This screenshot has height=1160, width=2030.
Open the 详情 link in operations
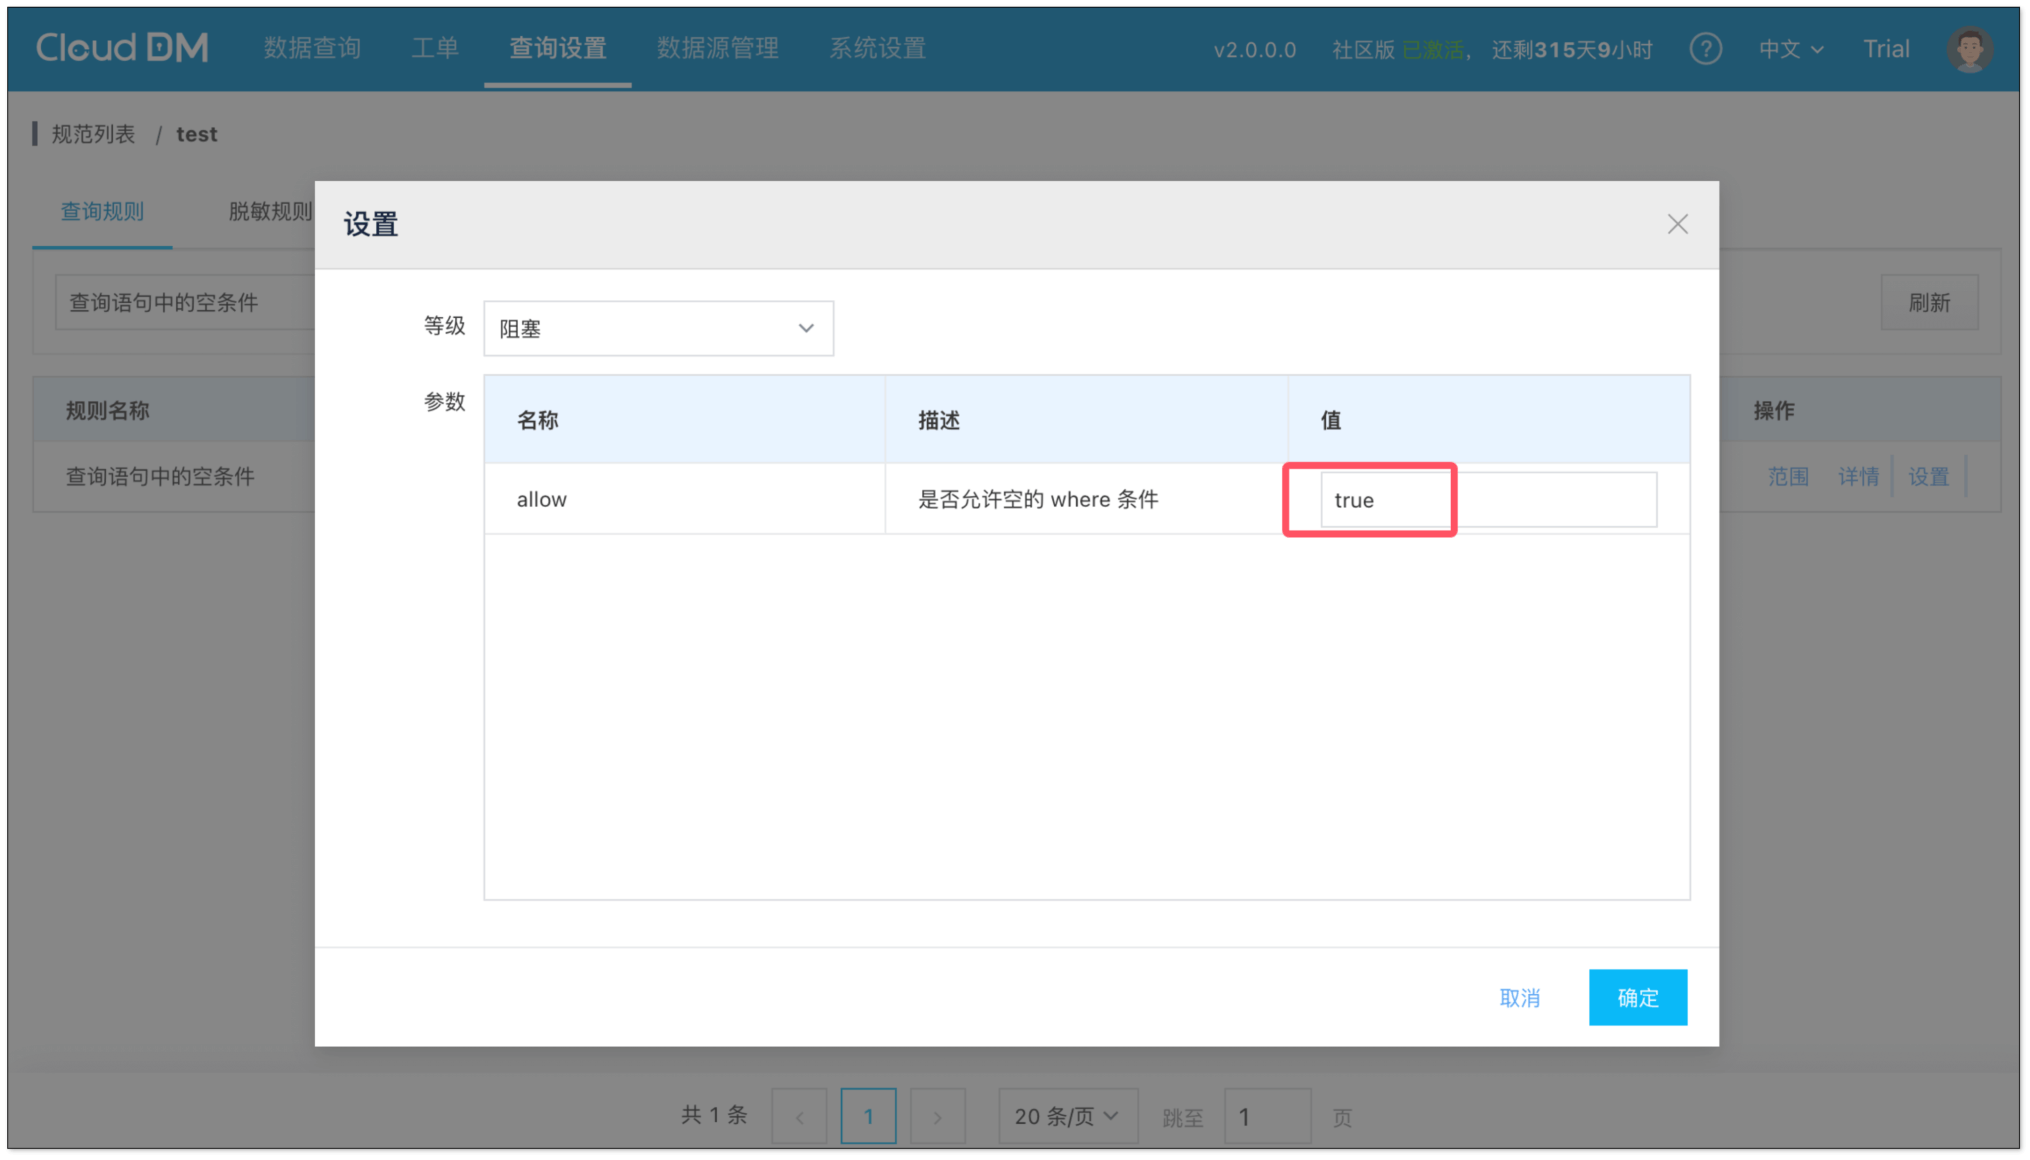[x=1857, y=477]
